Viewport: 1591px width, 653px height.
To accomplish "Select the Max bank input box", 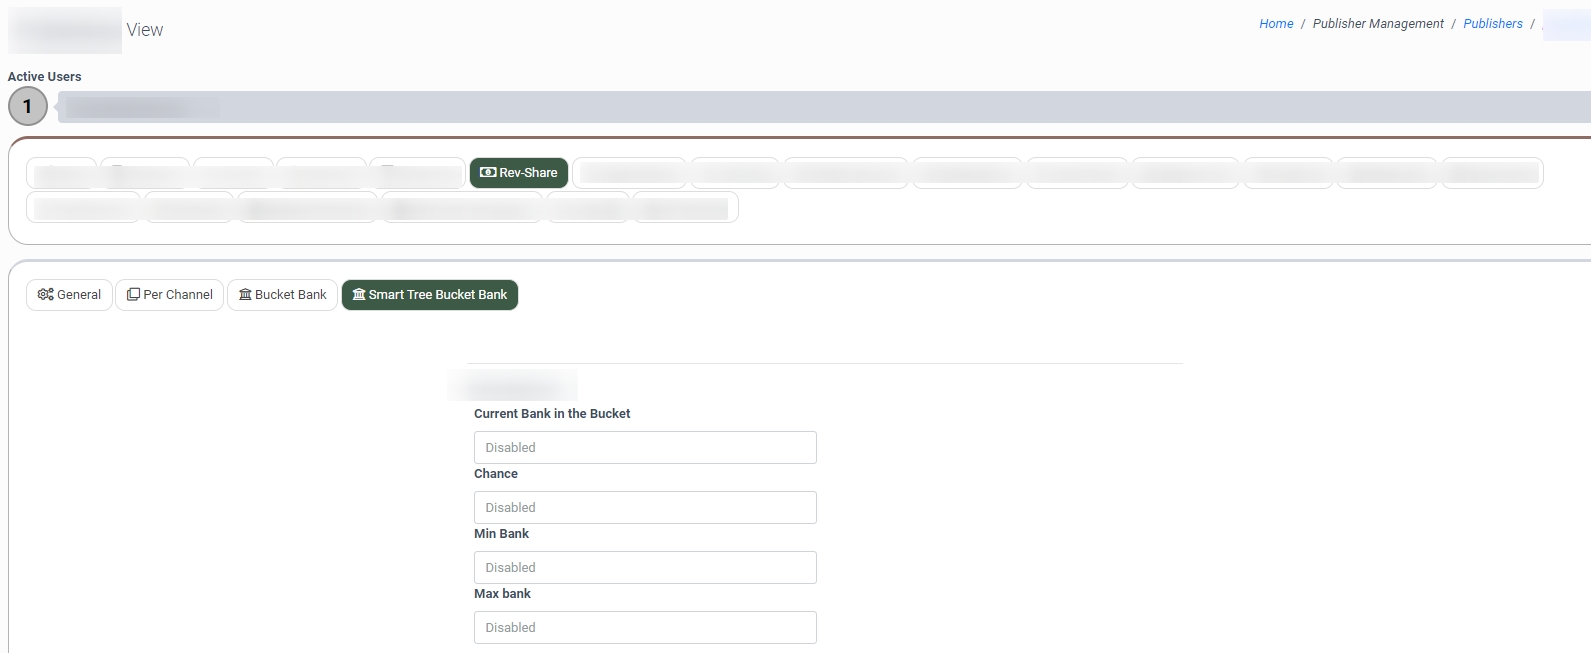I will click(645, 628).
